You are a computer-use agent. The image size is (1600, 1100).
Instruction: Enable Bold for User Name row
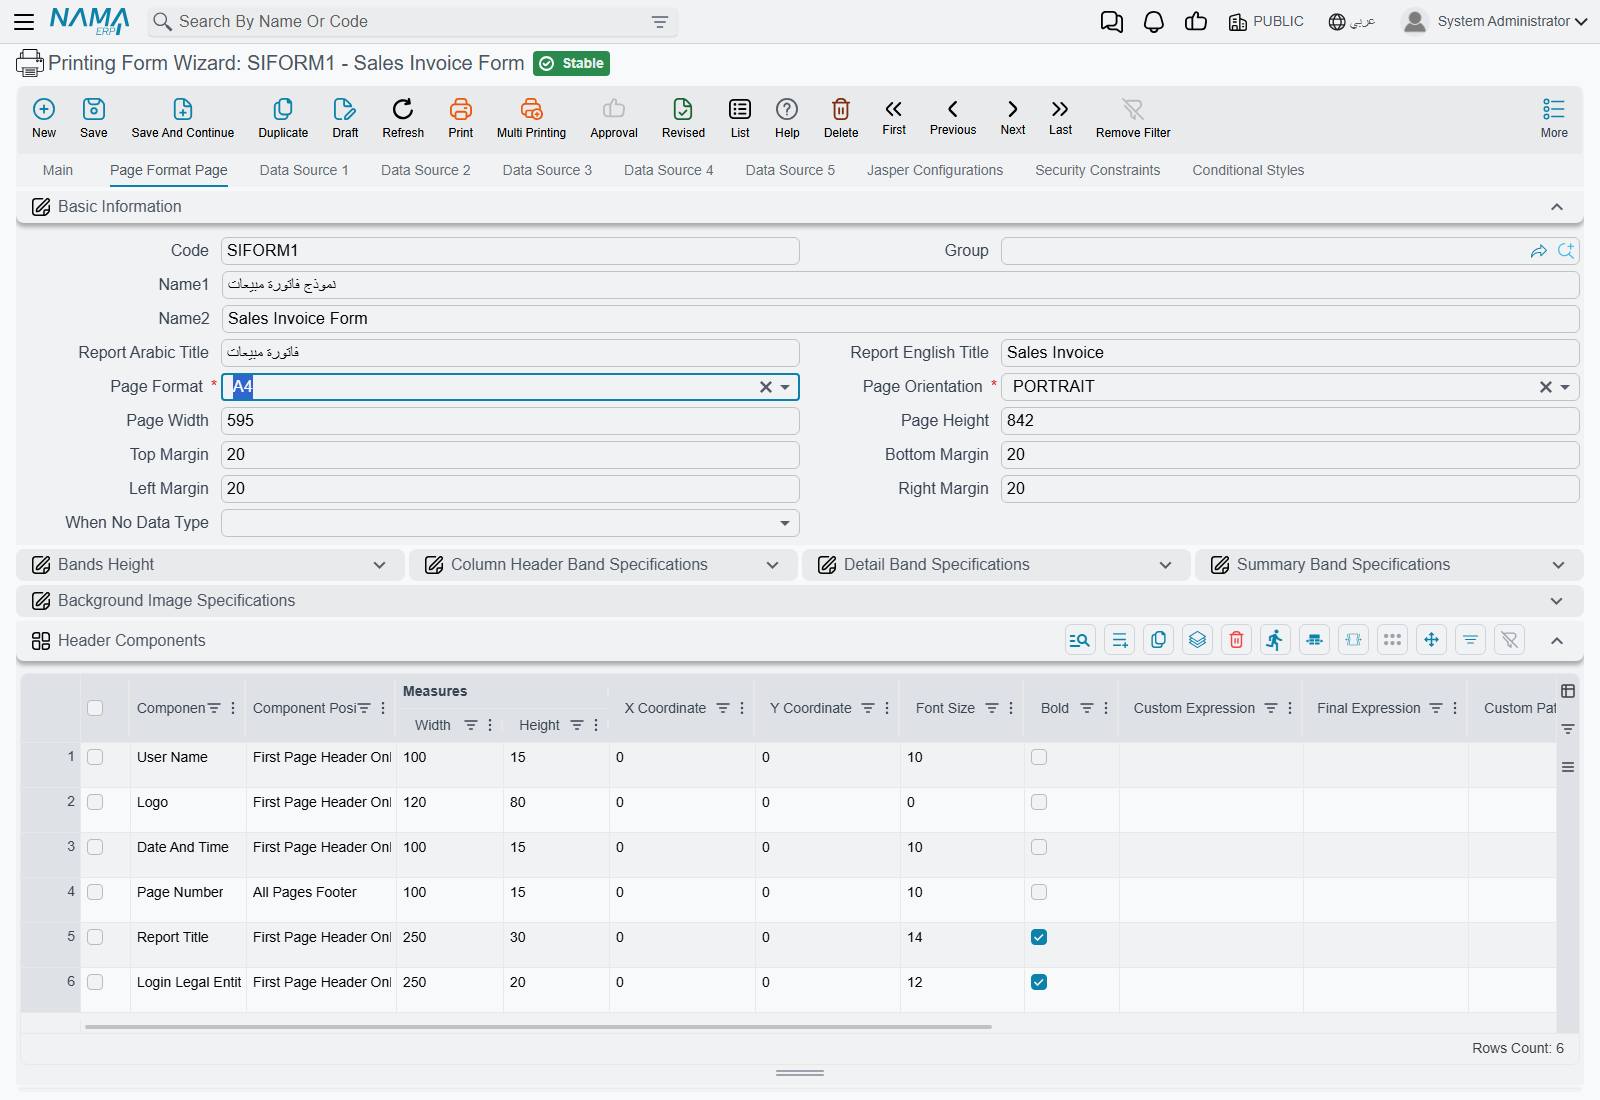[1039, 757]
